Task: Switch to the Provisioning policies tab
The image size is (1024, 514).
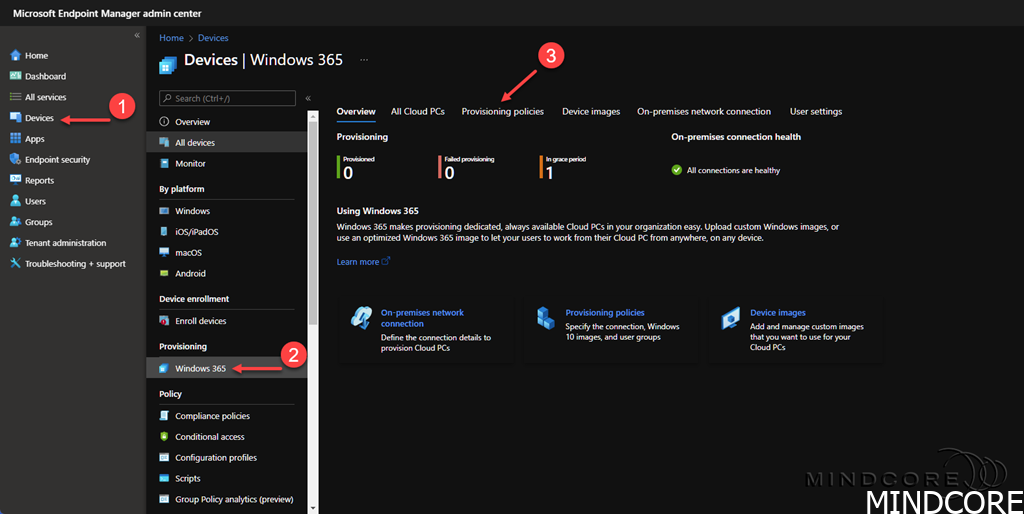Action: [x=502, y=112]
